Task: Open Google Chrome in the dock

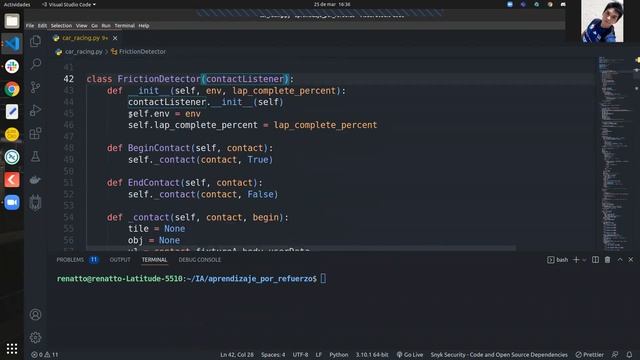Action: (x=12, y=89)
